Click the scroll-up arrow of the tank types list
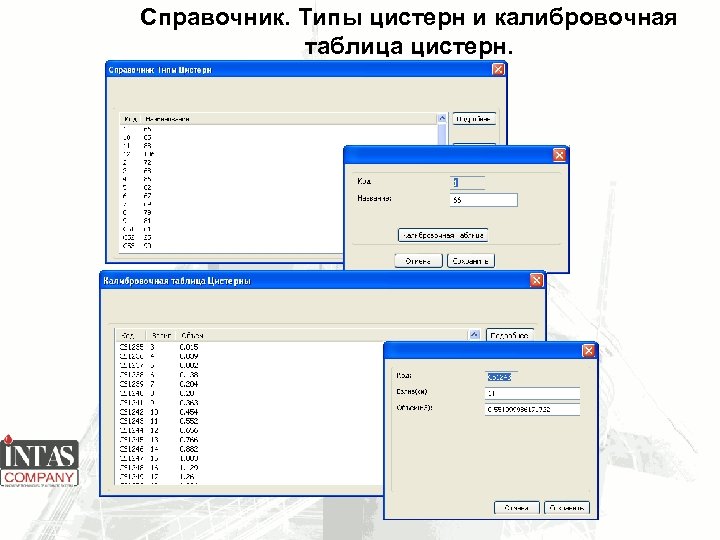The image size is (720, 540). pyautogui.click(x=442, y=118)
